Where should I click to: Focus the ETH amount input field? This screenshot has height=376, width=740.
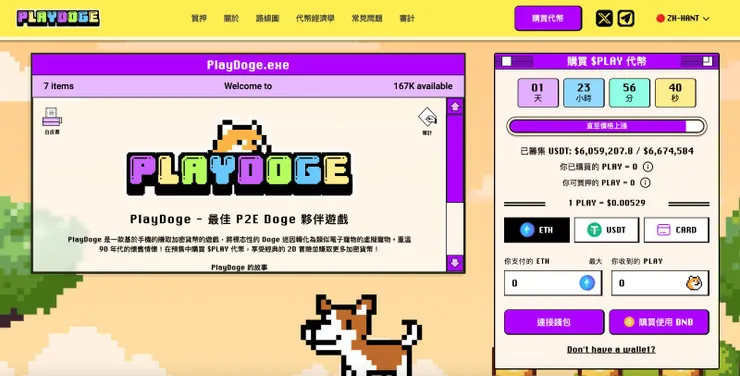click(553, 283)
